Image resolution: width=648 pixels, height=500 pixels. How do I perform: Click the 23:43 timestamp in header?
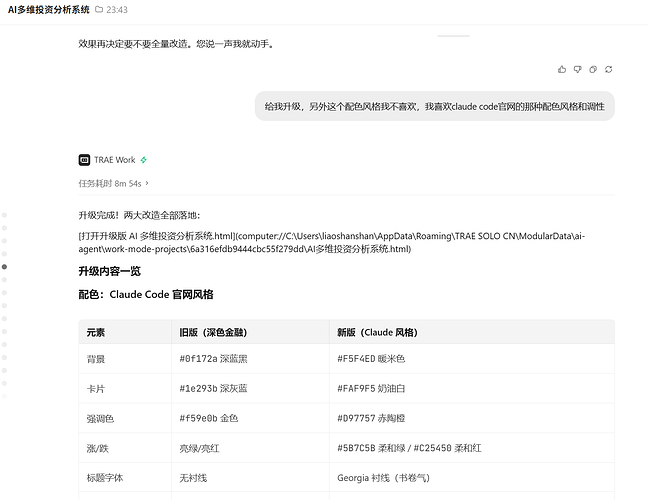tap(117, 10)
